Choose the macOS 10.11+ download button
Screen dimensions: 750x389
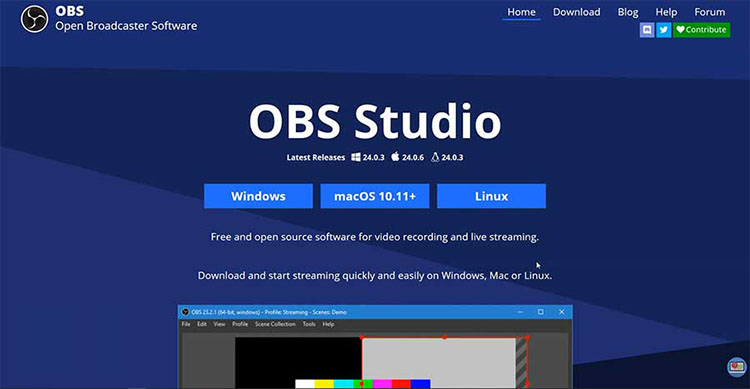375,196
